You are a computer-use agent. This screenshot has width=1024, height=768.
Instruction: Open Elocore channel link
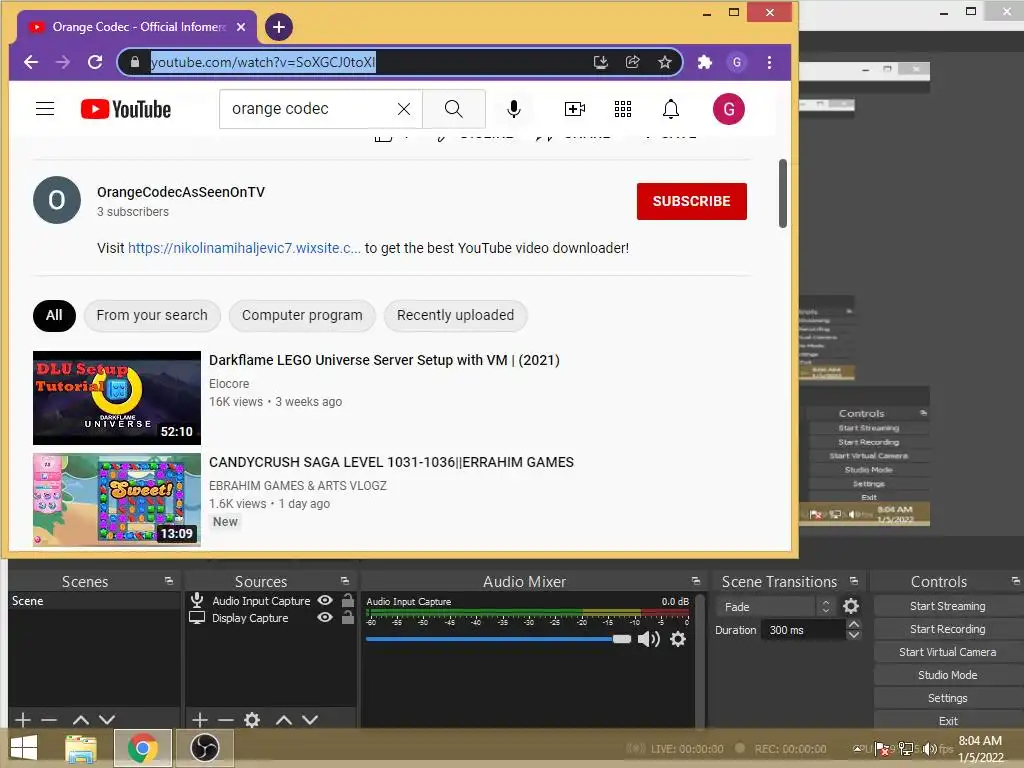click(x=229, y=384)
